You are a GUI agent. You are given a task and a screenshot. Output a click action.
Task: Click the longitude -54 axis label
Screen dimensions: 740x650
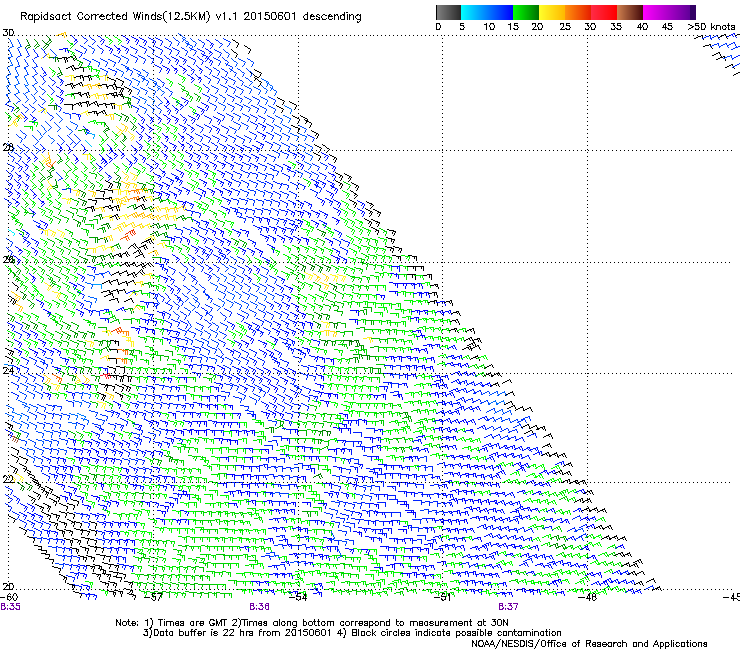[x=298, y=597]
